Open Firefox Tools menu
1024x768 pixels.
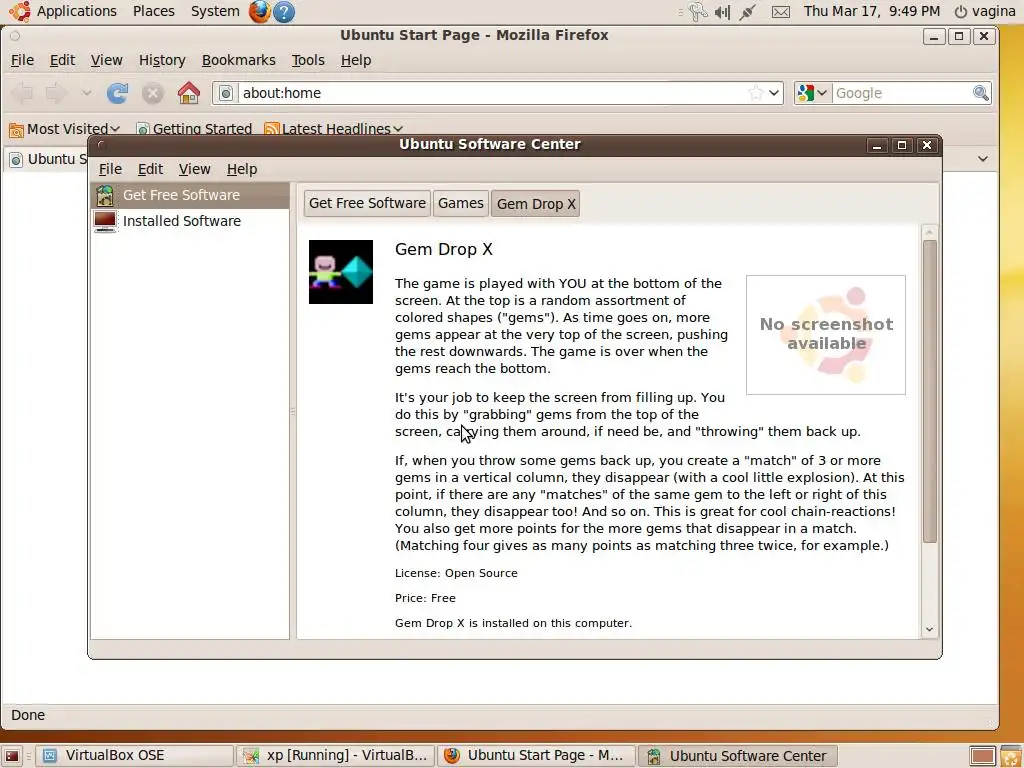pyautogui.click(x=308, y=60)
